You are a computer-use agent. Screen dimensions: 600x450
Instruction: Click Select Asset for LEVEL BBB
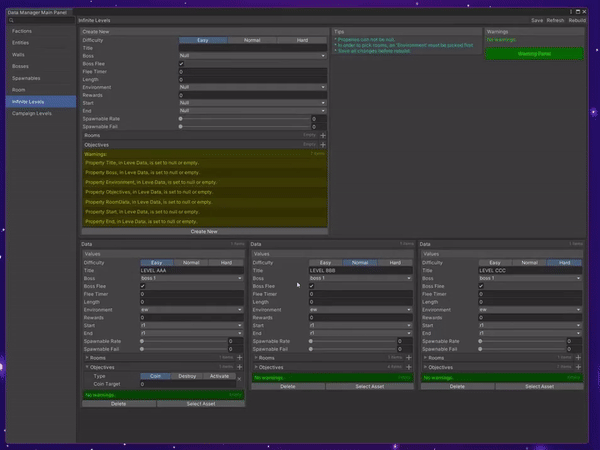coord(370,386)
